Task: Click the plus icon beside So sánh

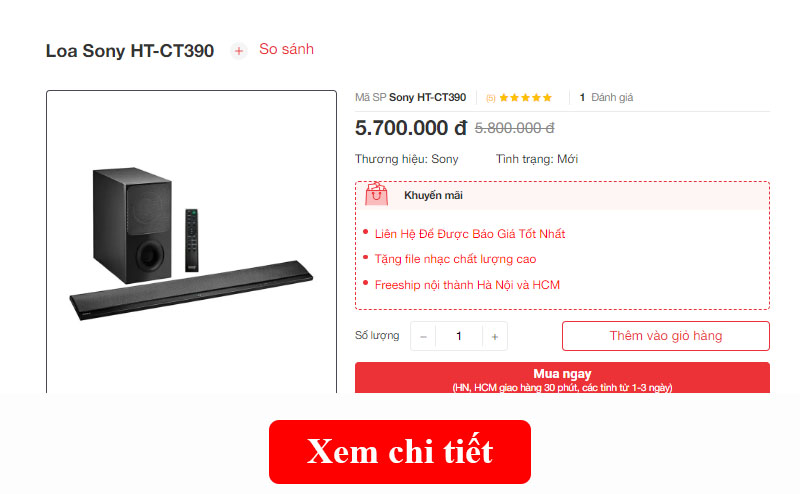Action: coord(238,51)
